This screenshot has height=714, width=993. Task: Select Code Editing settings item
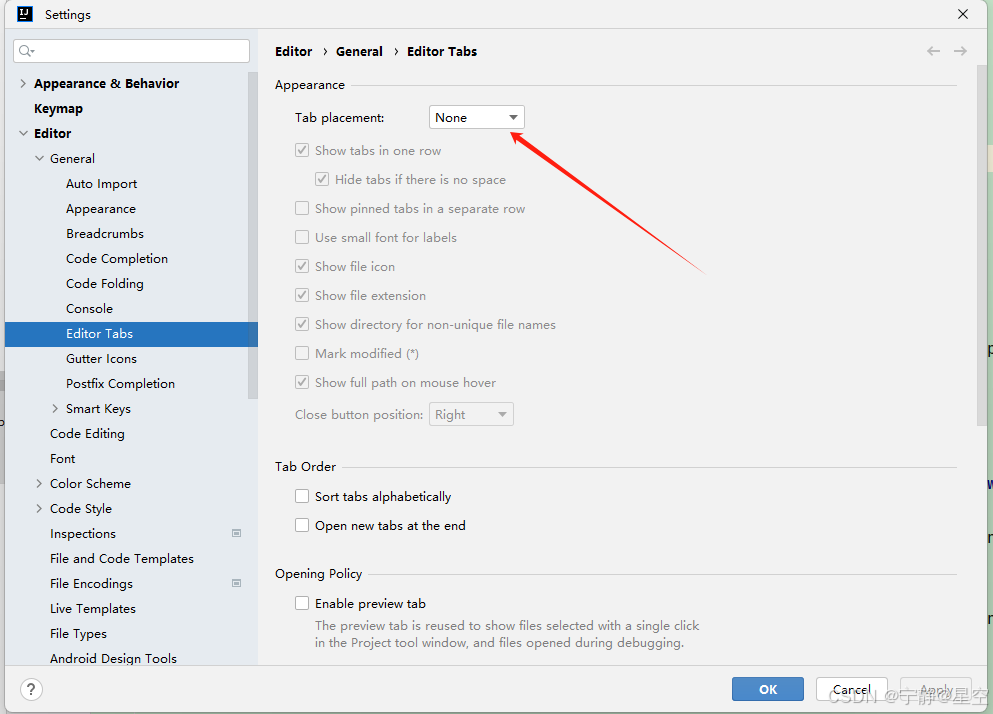(87, 434)
